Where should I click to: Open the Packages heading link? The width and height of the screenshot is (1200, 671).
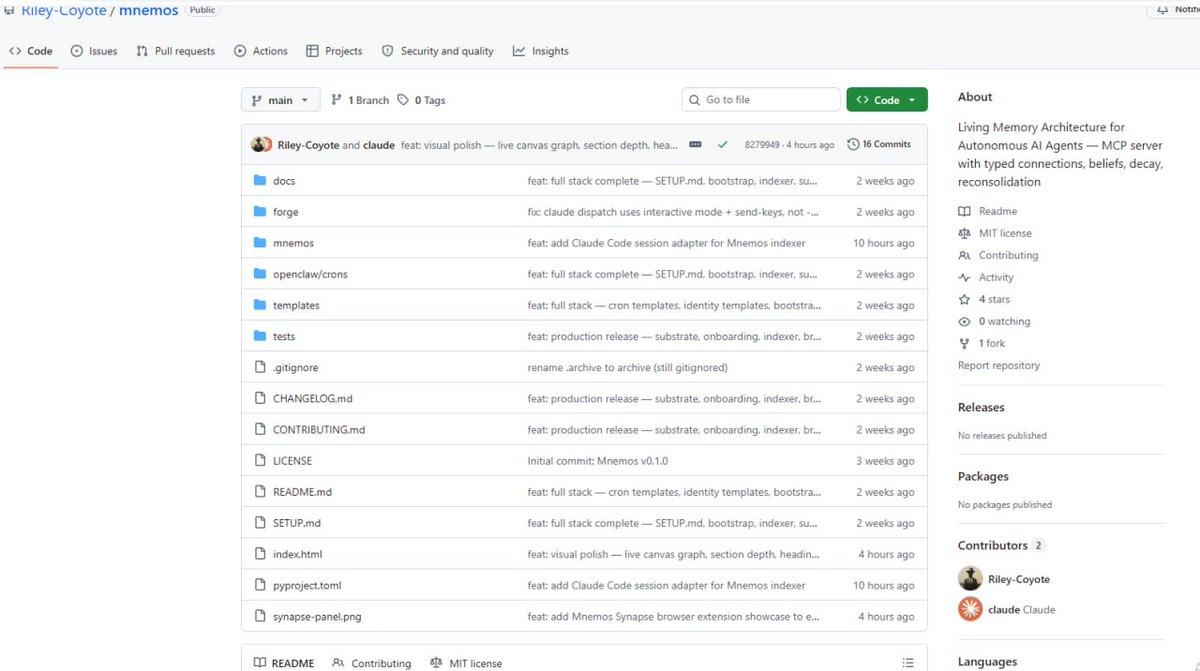click(983, 476)
